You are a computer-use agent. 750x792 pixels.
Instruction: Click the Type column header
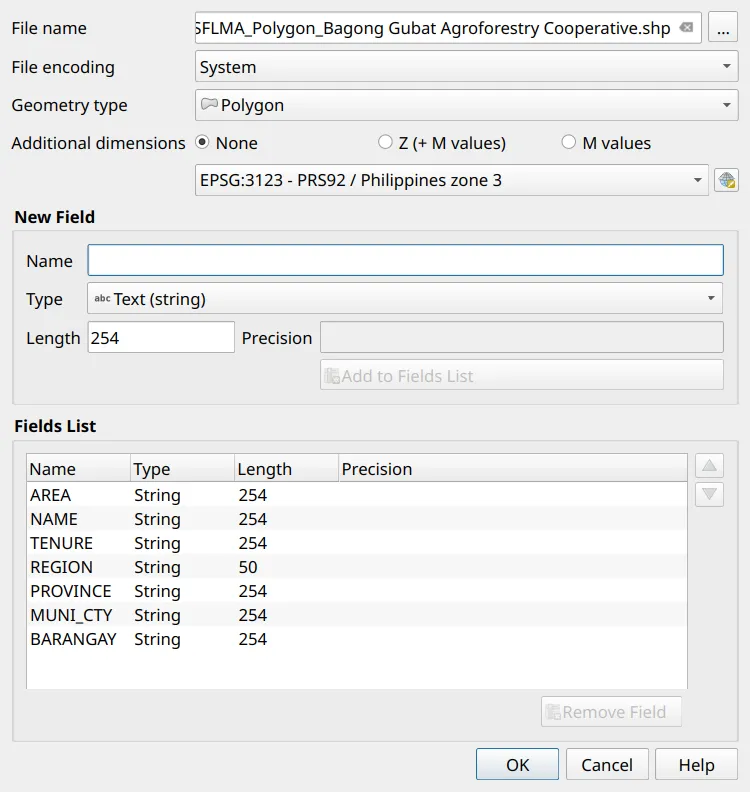pos(183,468)
